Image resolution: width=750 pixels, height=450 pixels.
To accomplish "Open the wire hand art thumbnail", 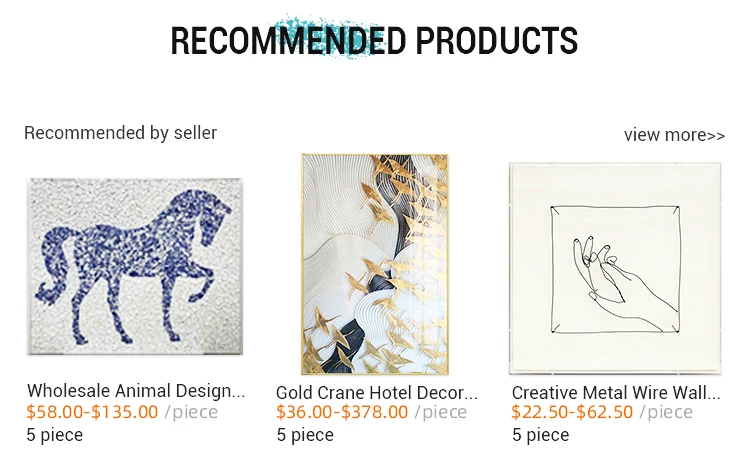I will [x=615, y=268].
